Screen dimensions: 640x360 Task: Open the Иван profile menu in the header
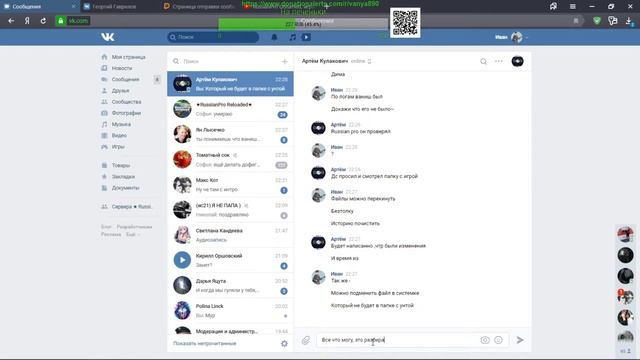pos(511,37)
